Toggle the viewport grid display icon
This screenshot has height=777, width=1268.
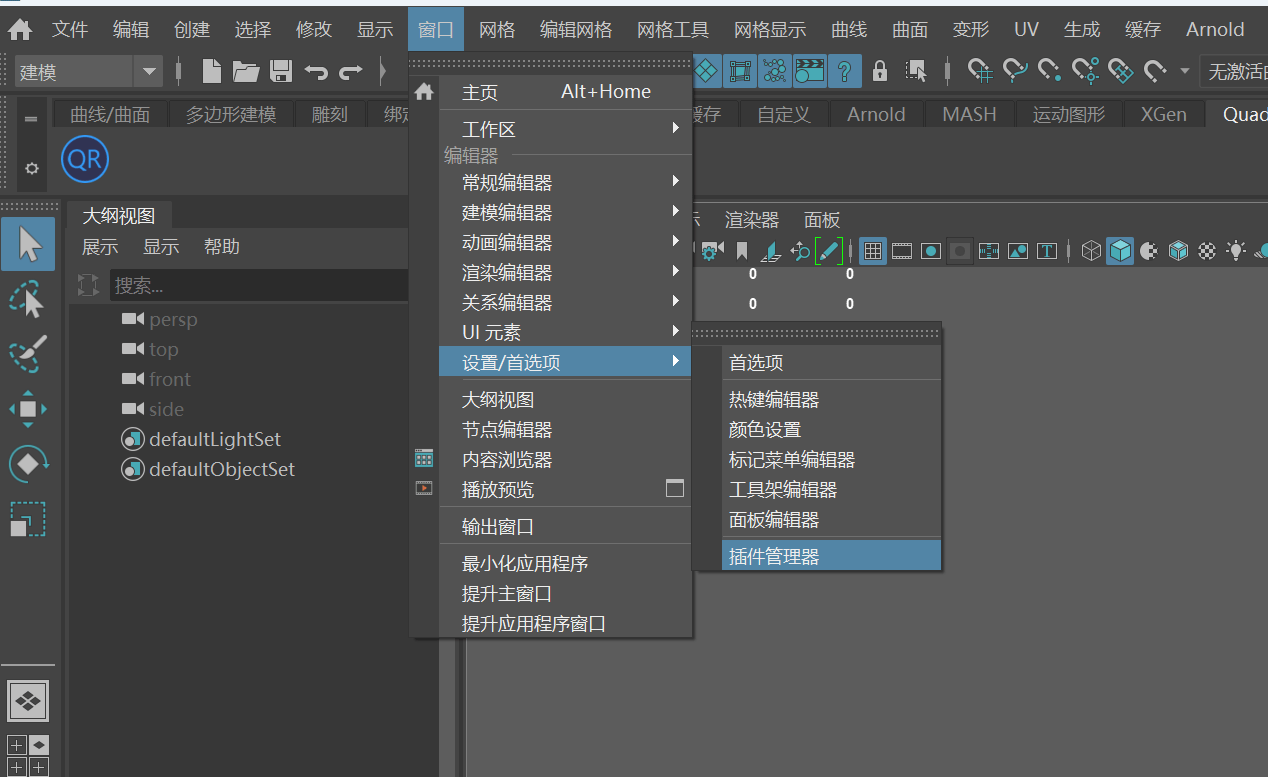click(873, 250)
